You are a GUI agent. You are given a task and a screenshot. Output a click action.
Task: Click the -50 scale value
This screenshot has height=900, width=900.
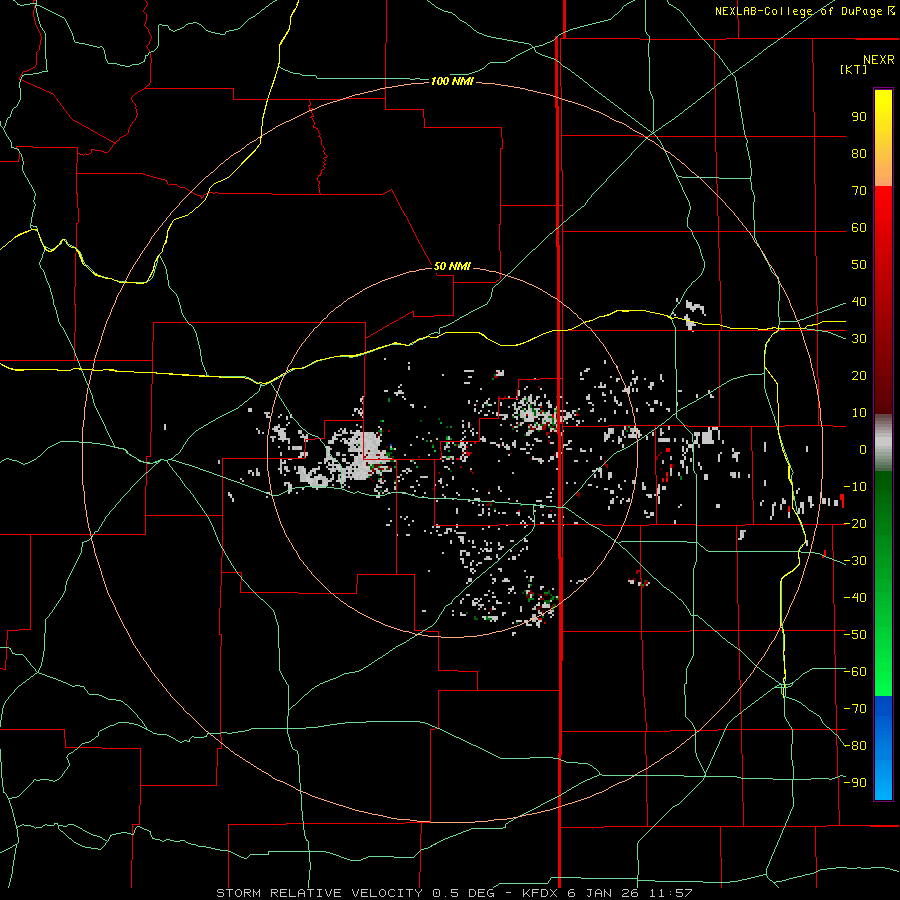pyautogui.click(x=855, y=635)
